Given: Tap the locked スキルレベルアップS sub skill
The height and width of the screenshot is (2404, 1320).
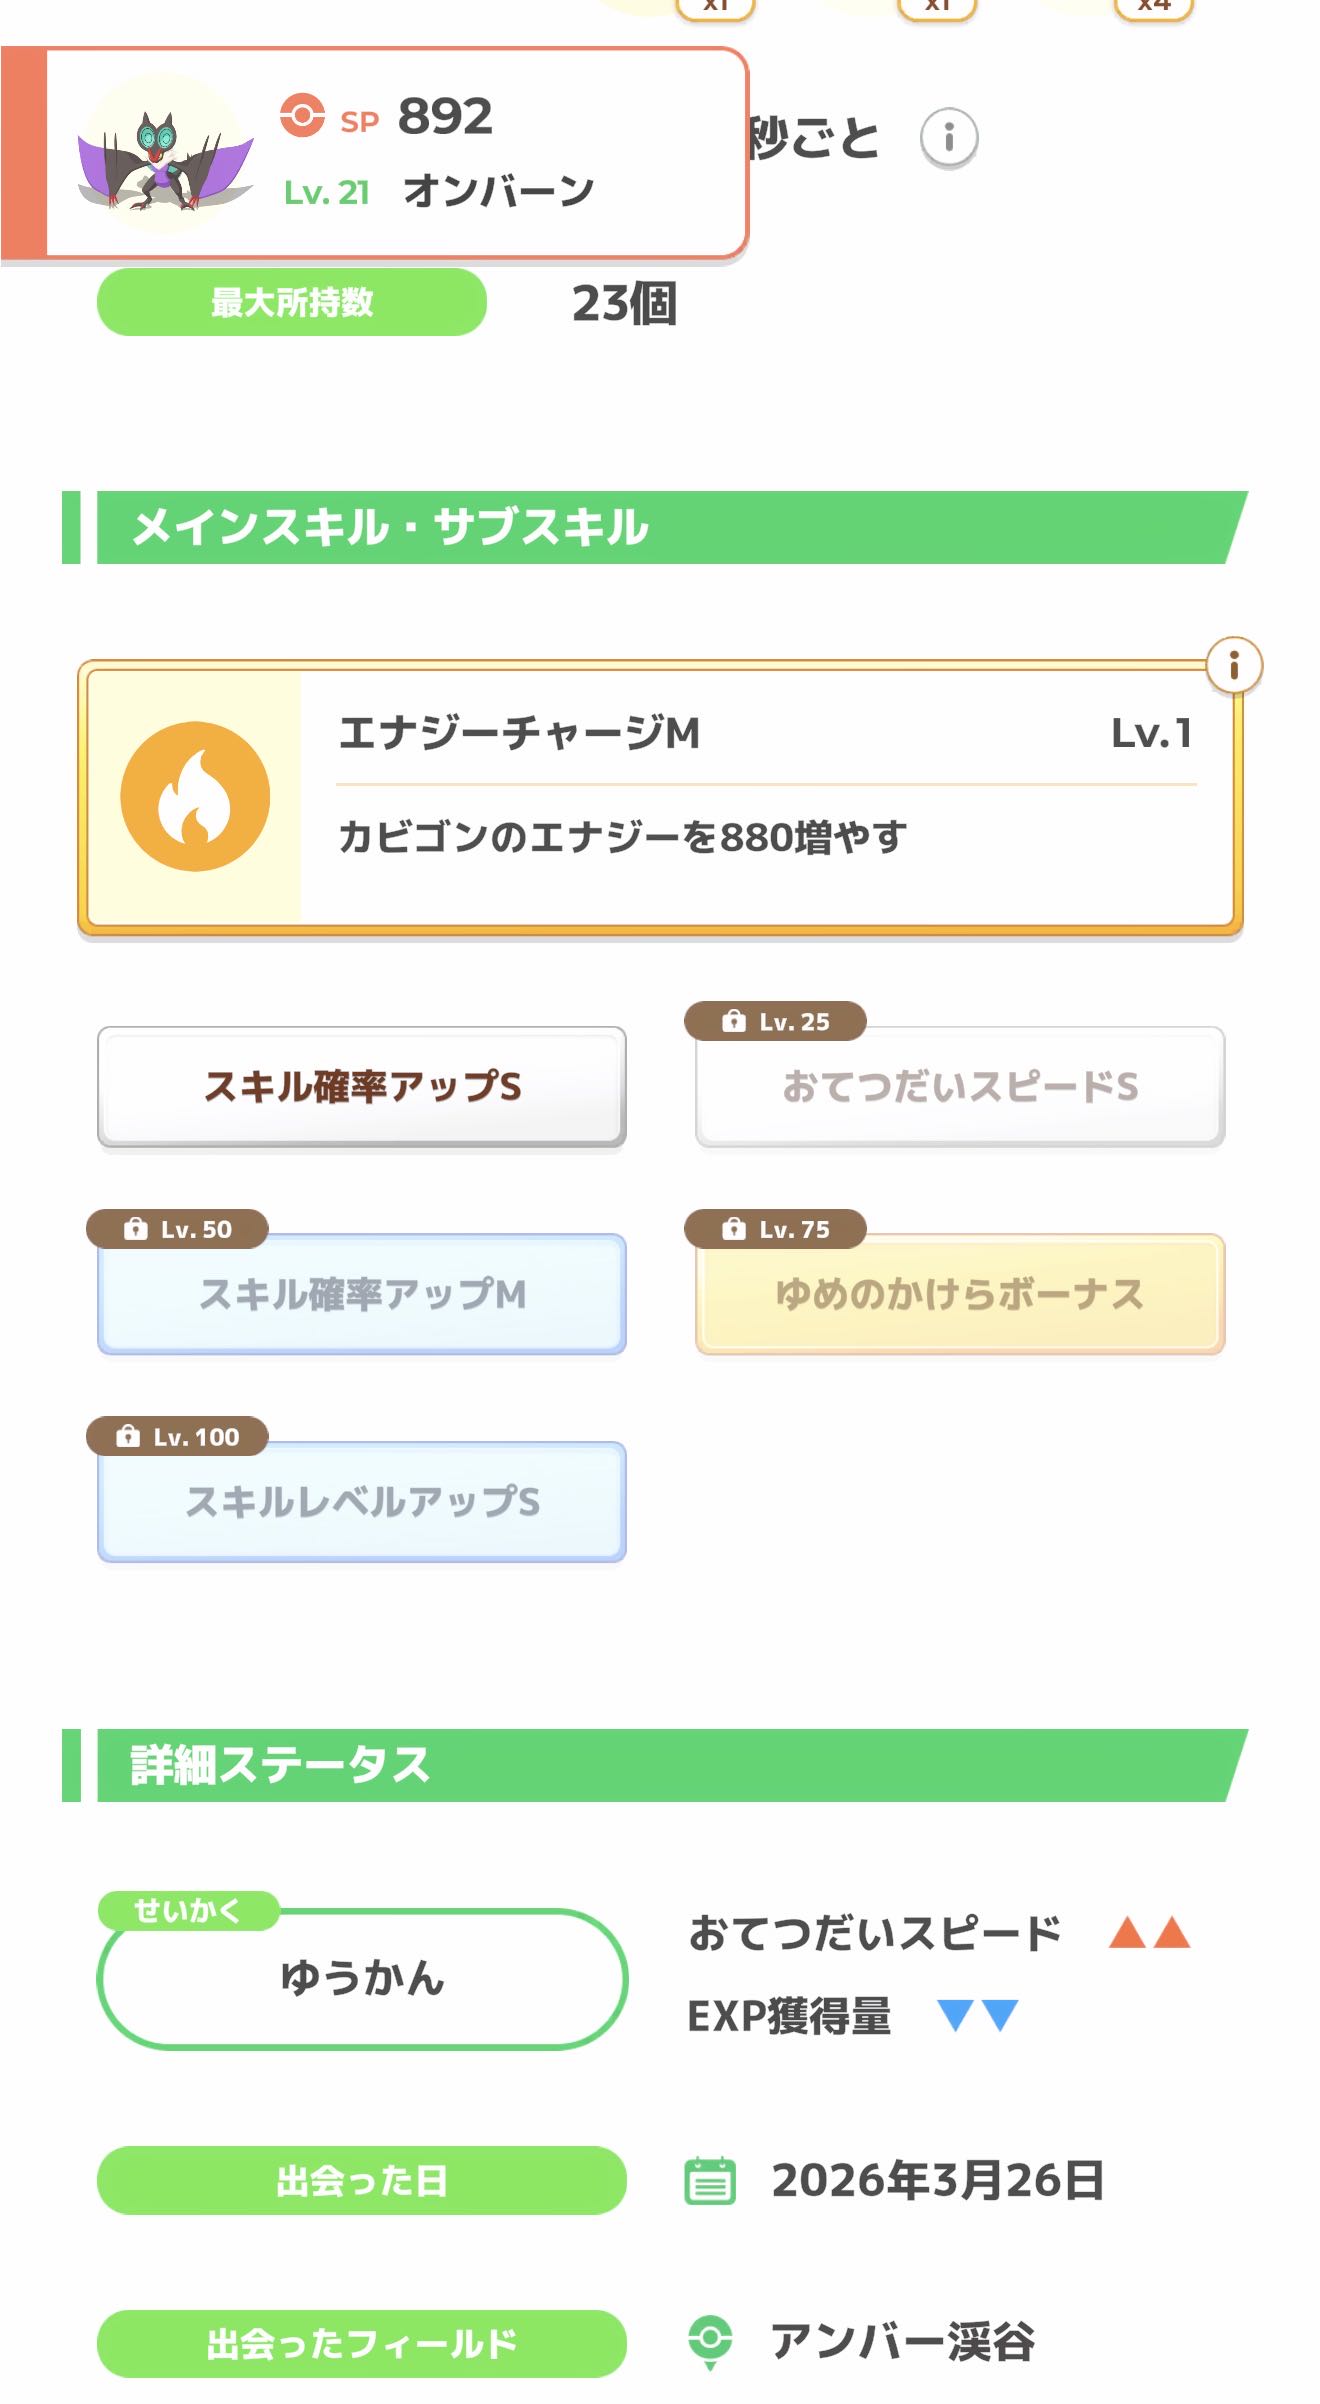Looking at the screenshot, I should (x=362, y=1502).
